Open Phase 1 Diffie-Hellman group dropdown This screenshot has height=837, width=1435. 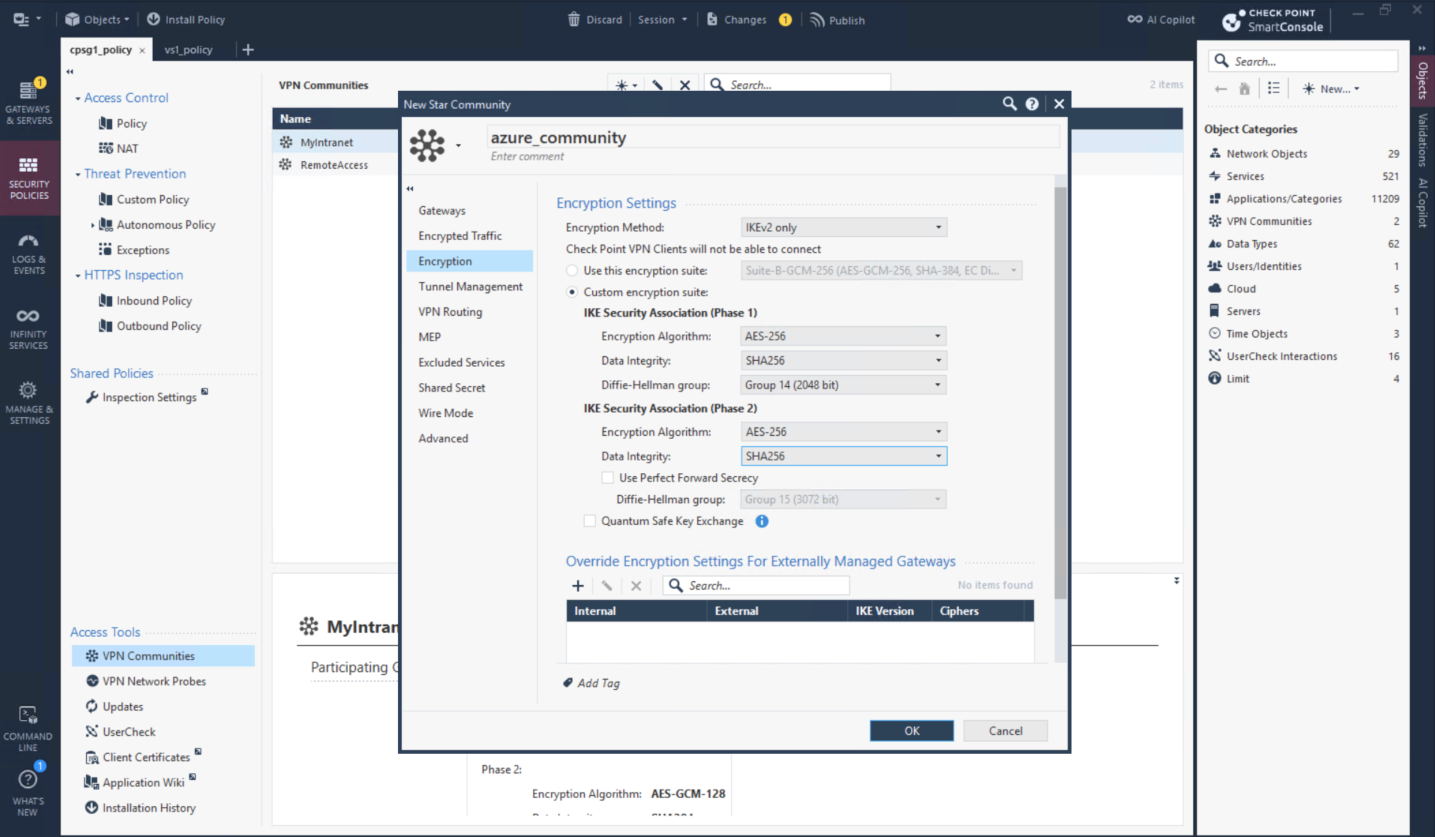844,385
